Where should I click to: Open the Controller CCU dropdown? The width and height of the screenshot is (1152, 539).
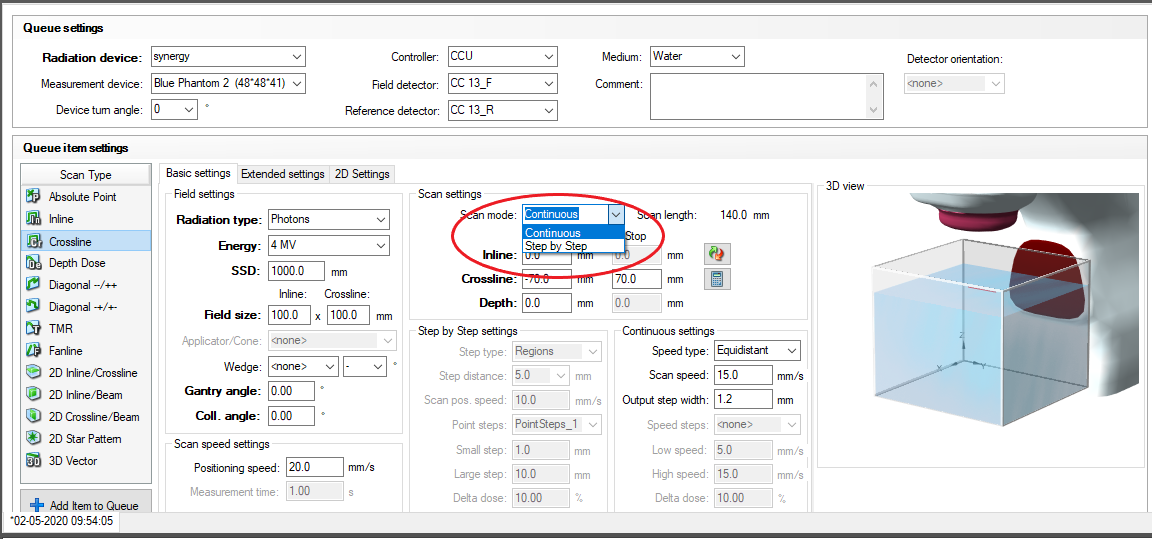549,57
